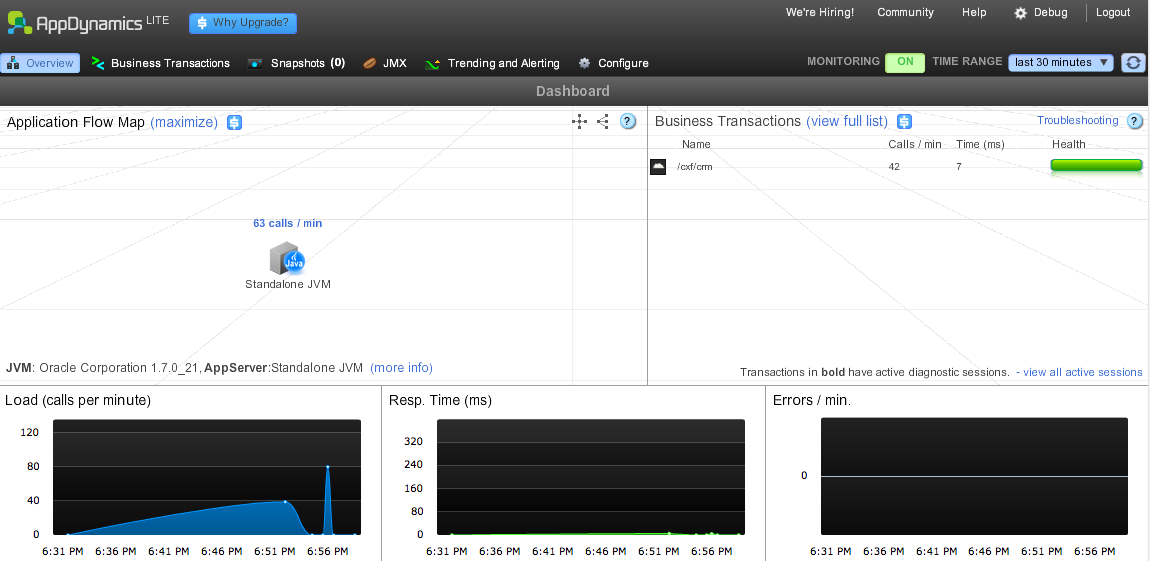Open the Troubleshooting link
Viewport: 1150px width, 561px height.
click(x=1077, y=120)
